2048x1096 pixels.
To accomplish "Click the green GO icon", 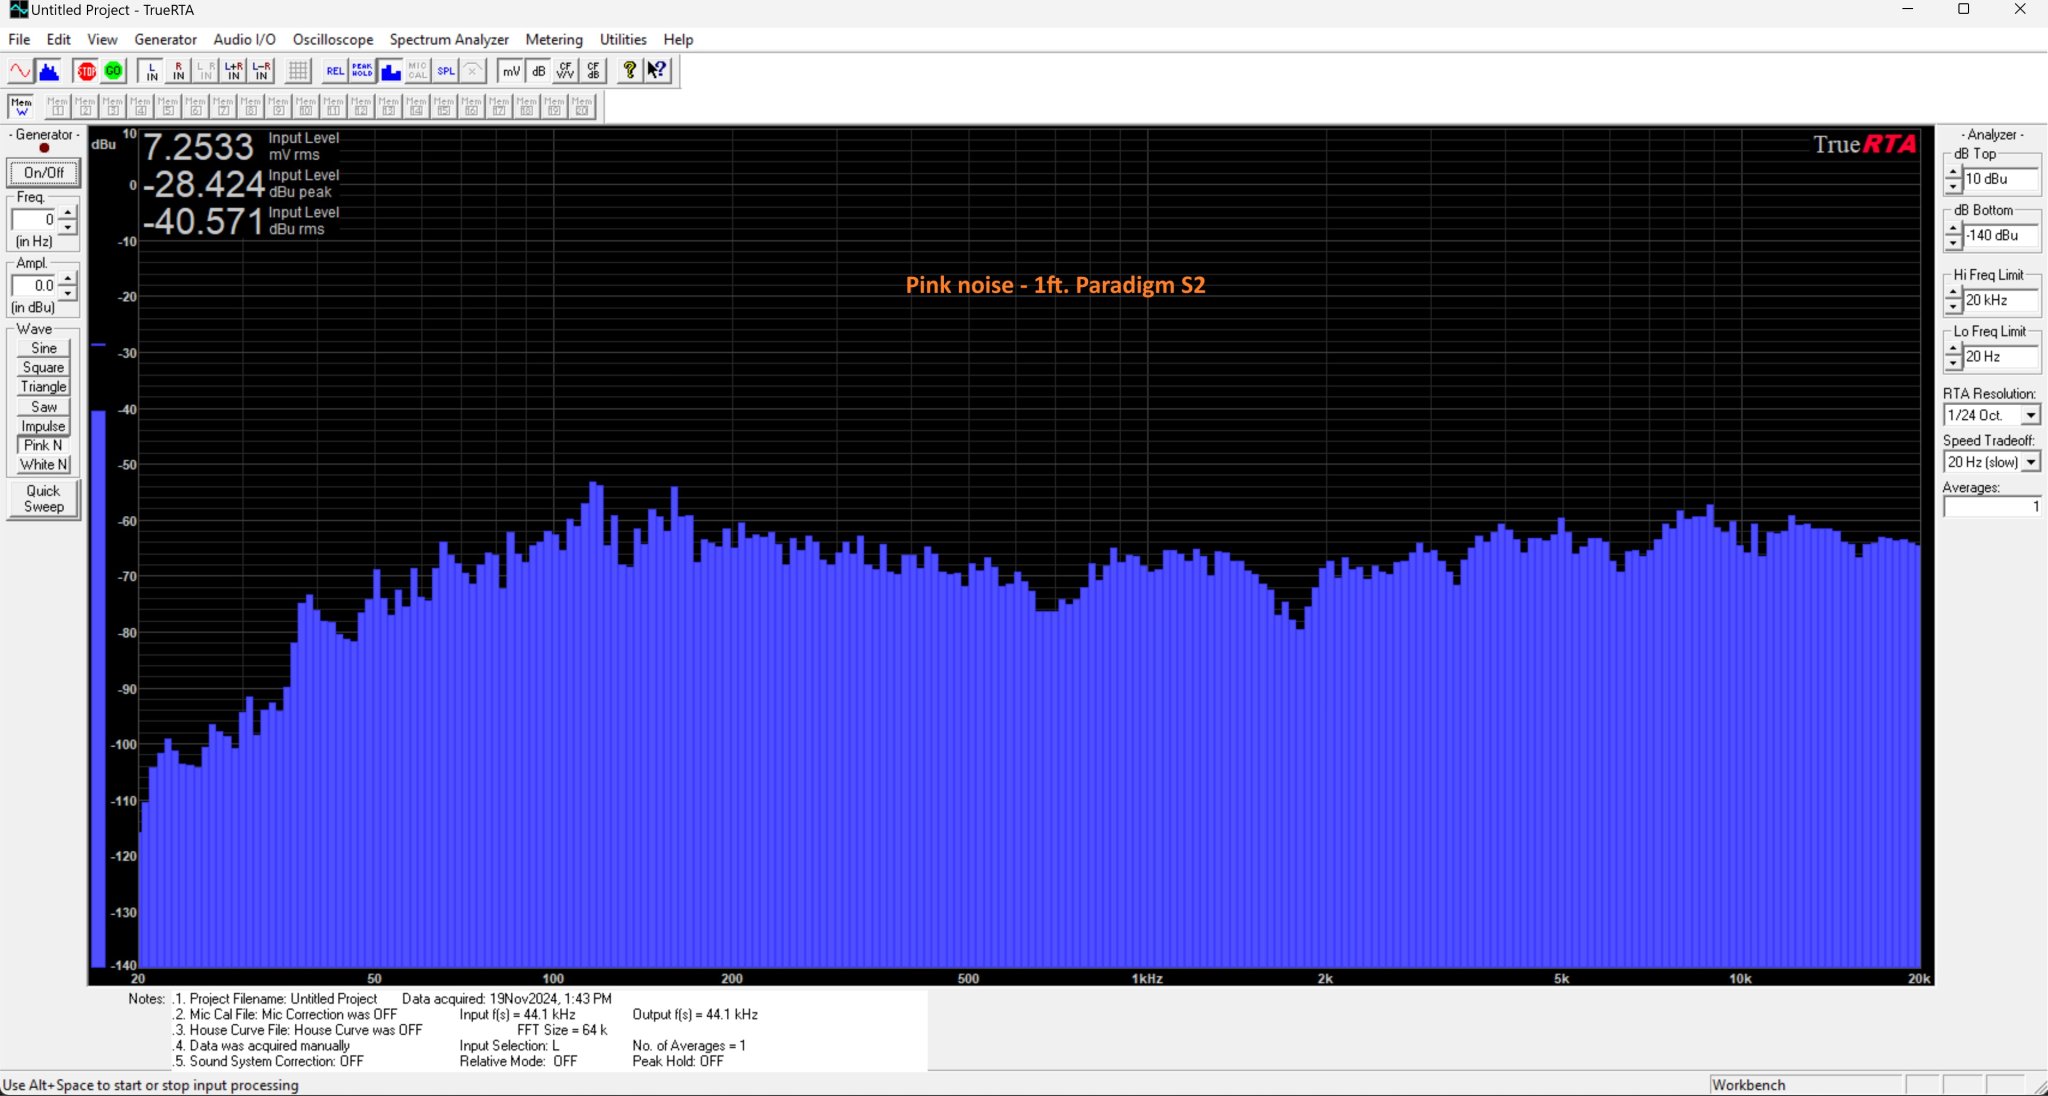I will click(113, 71).
